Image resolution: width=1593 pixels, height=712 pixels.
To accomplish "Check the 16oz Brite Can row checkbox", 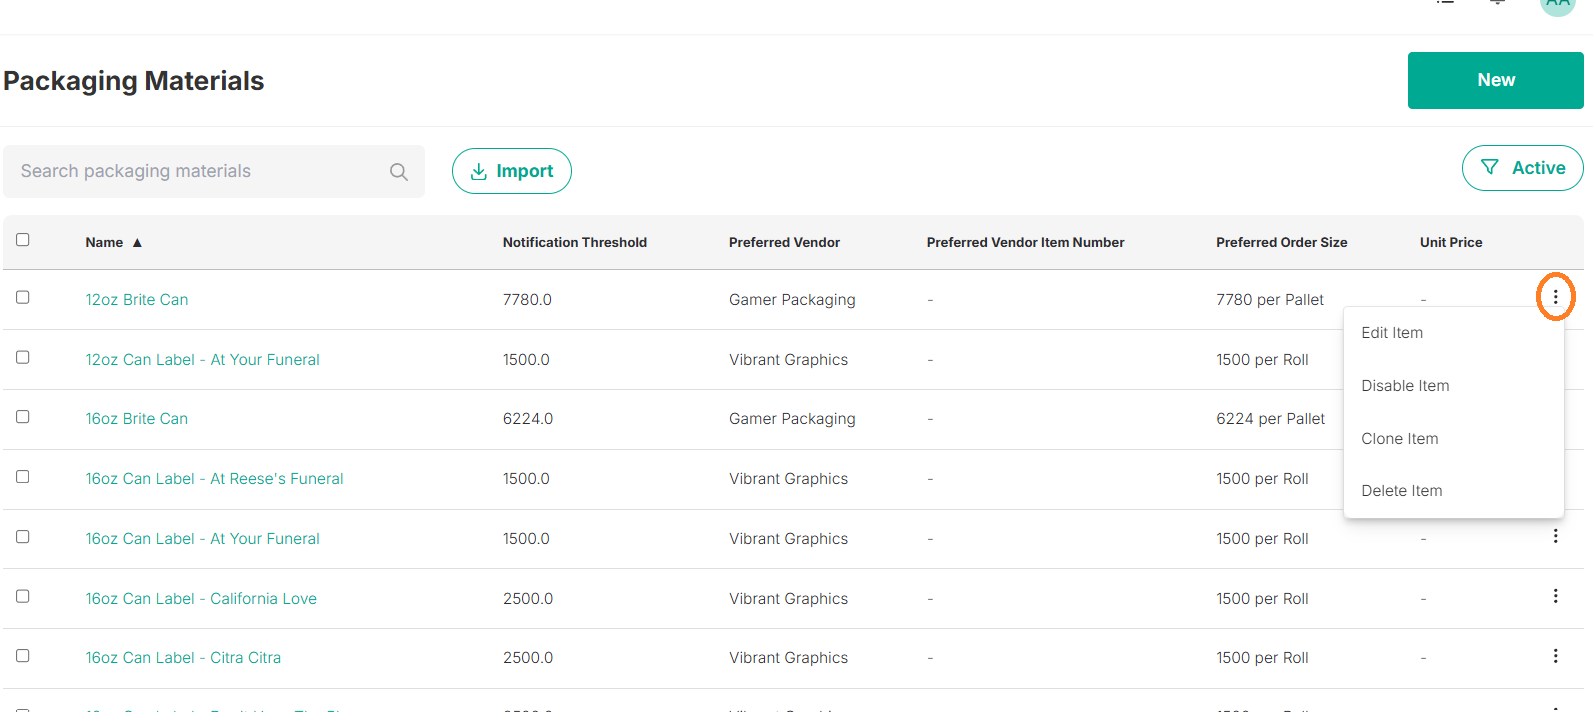I will (23, 417).
